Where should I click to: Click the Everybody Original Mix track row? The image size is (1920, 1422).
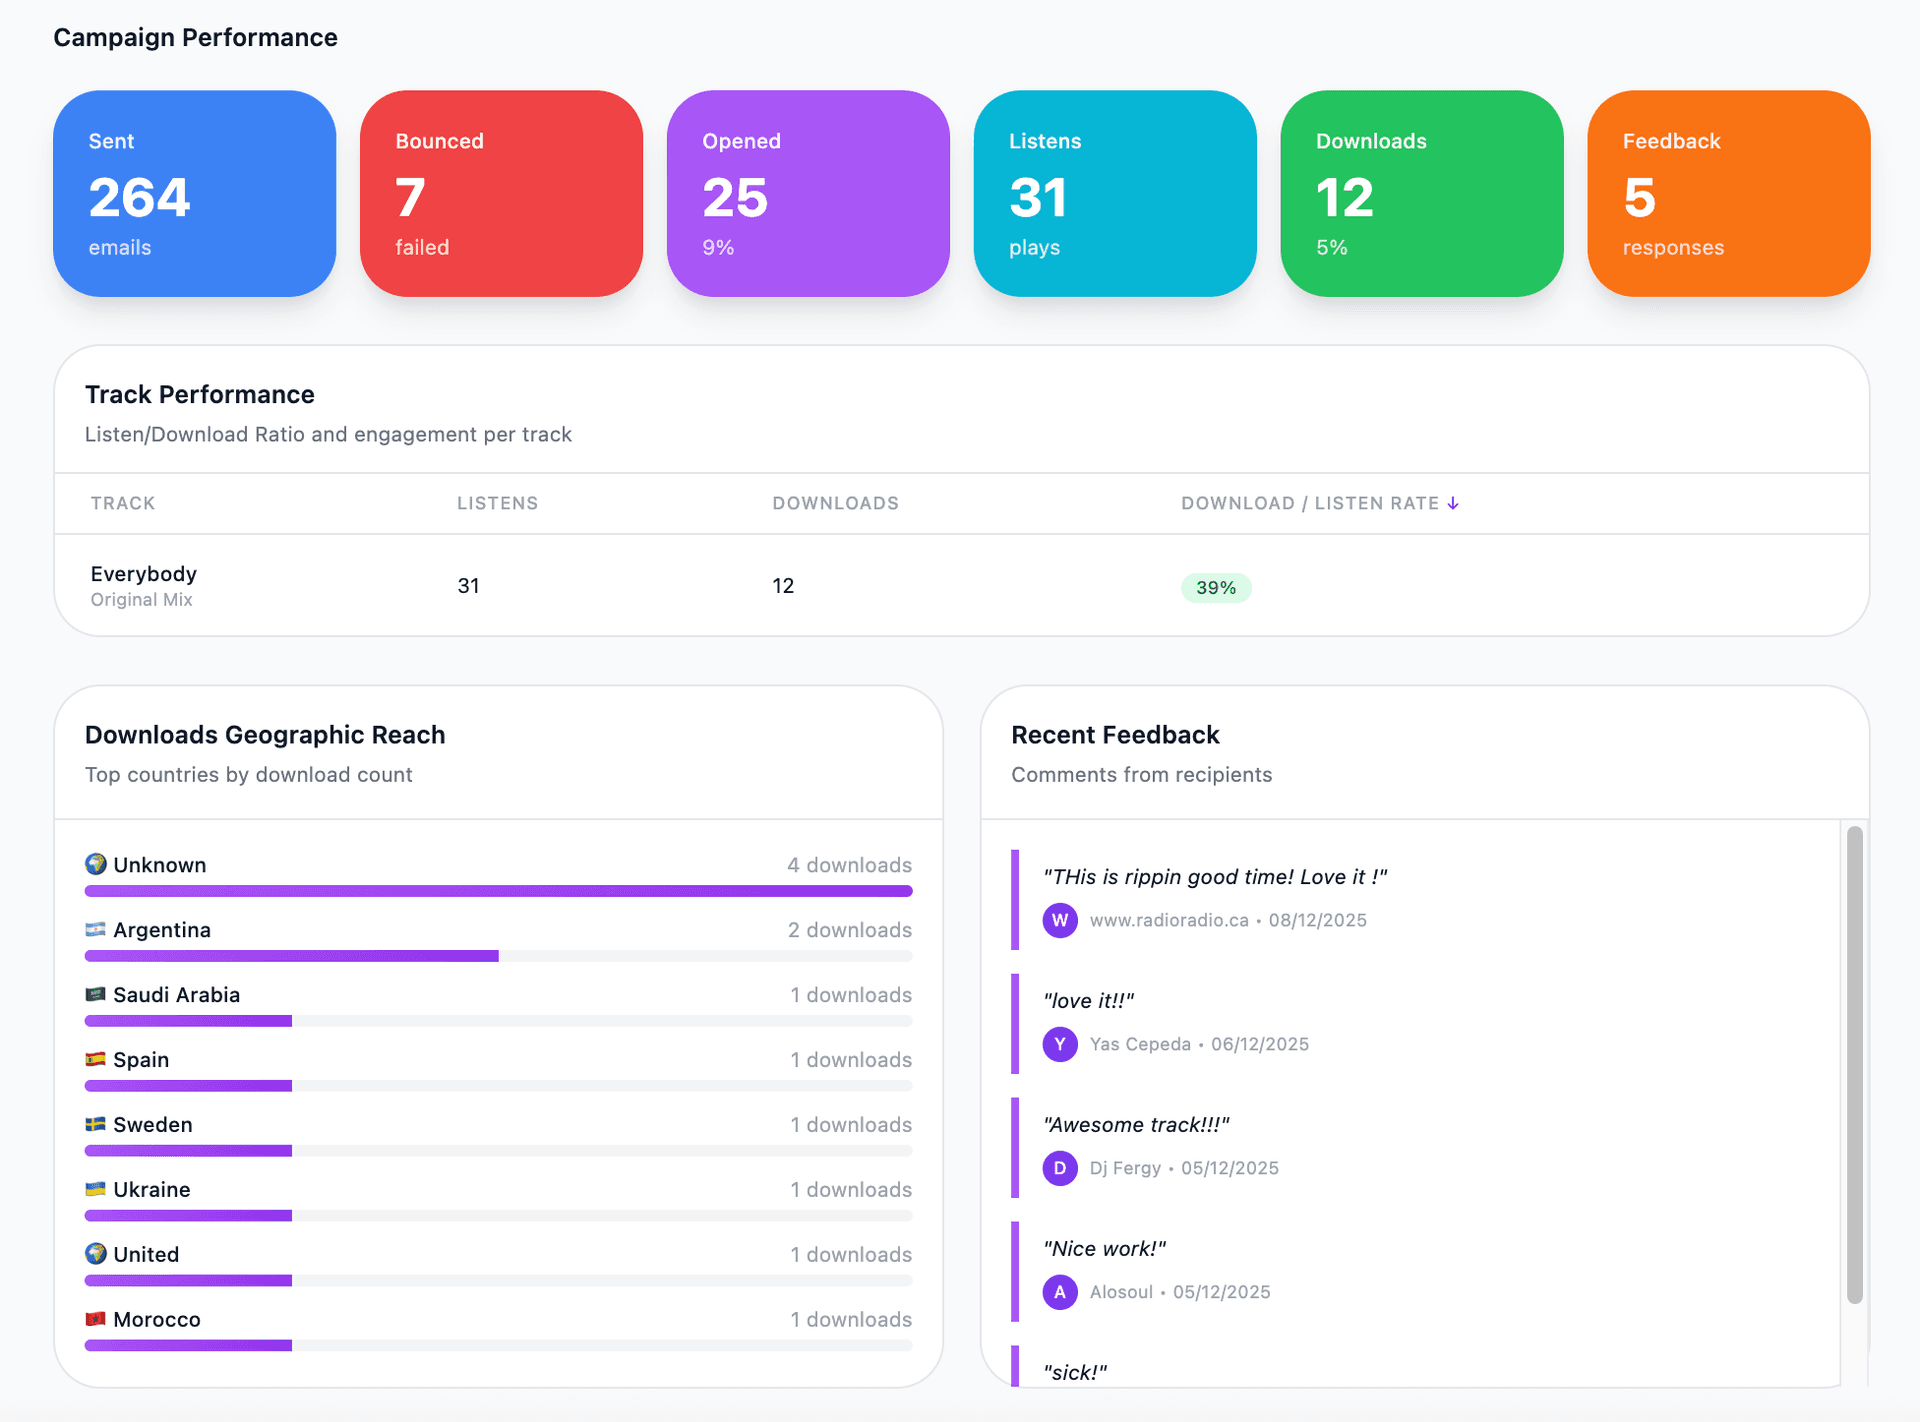click(144, 586)
